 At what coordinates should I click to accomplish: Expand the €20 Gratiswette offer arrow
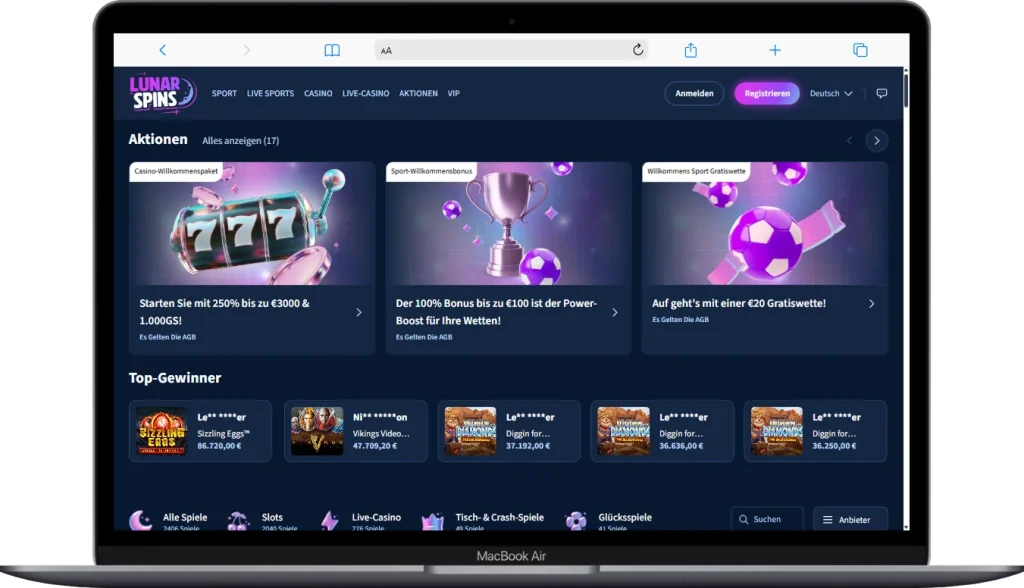[871, 303]
